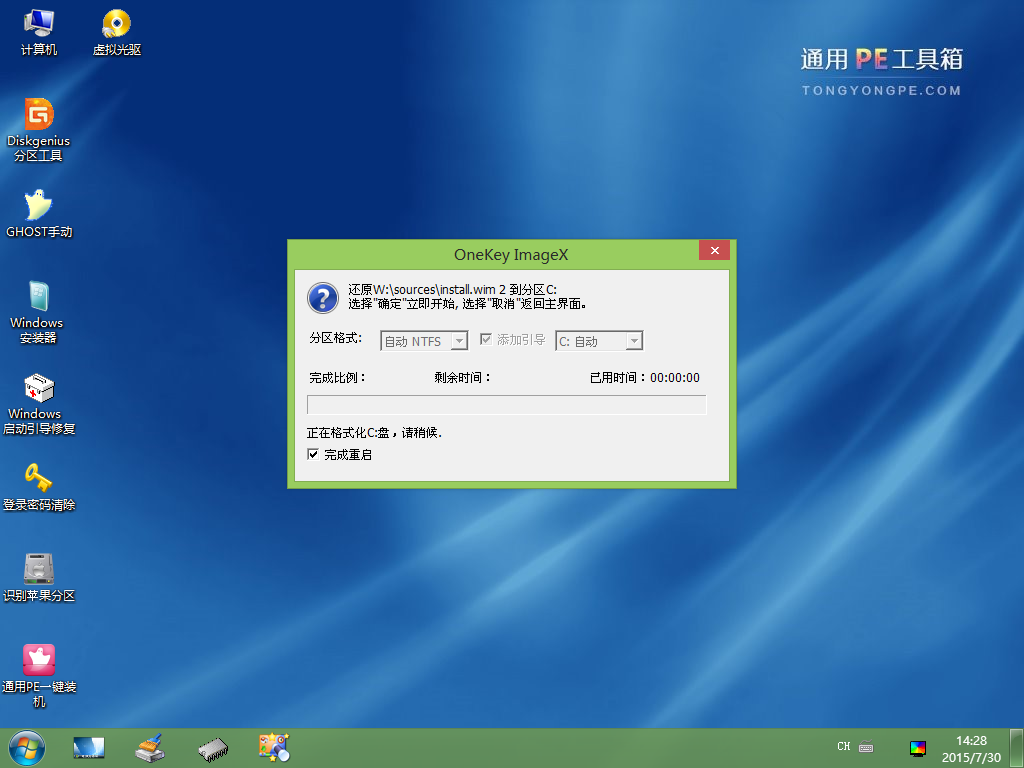Image resolution: width=1024 pixels, height=768 pixels.
Task: Click the taskbar clock 14:28
Action: [971, 741]
